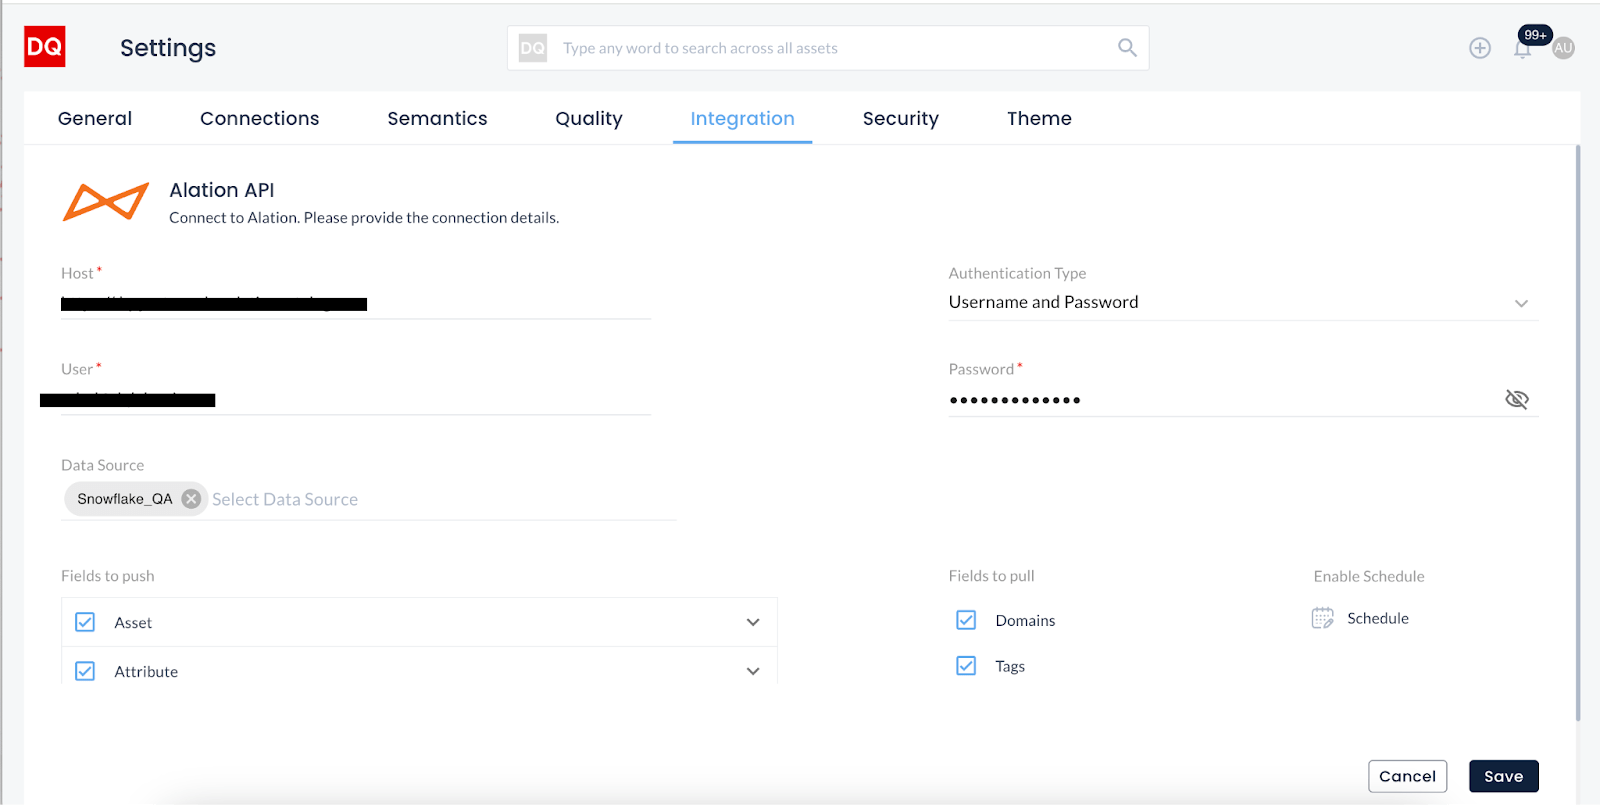The width and height of the screenshot is (1600, 805).
Task: Expand the Asset fields row
Action: [753, 622]
